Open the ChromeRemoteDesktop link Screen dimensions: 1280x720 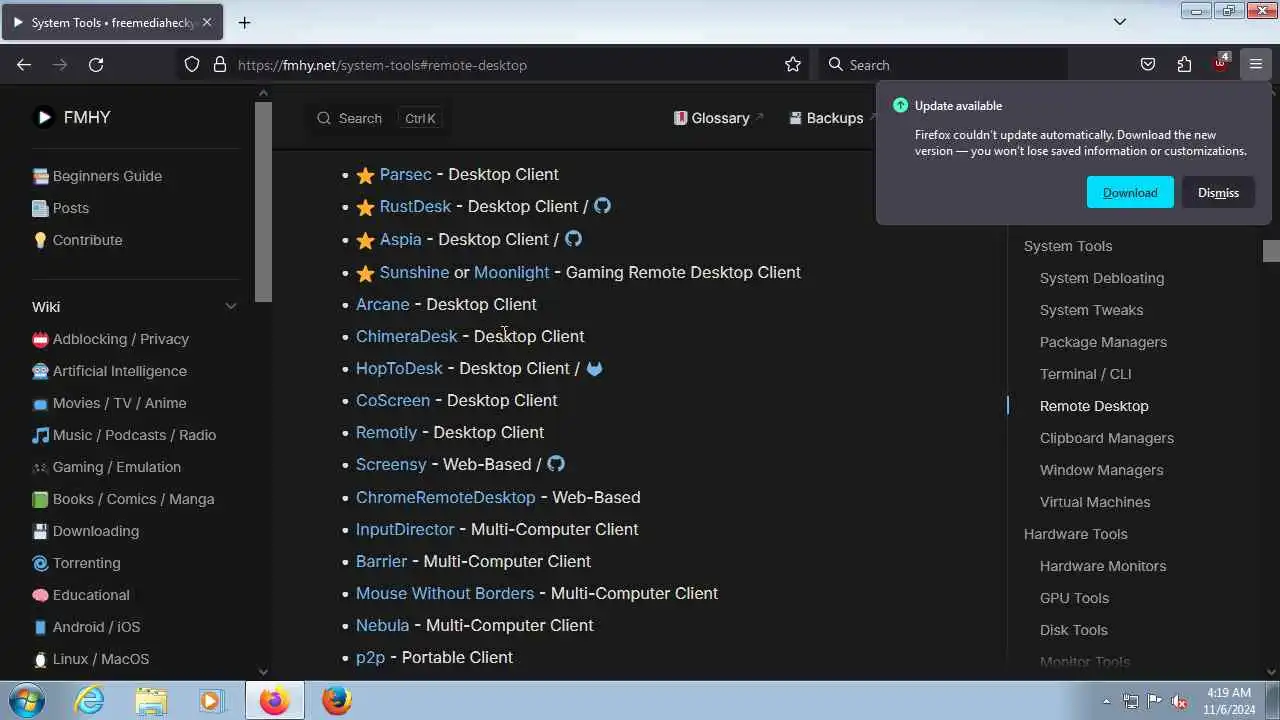[445, 497]
